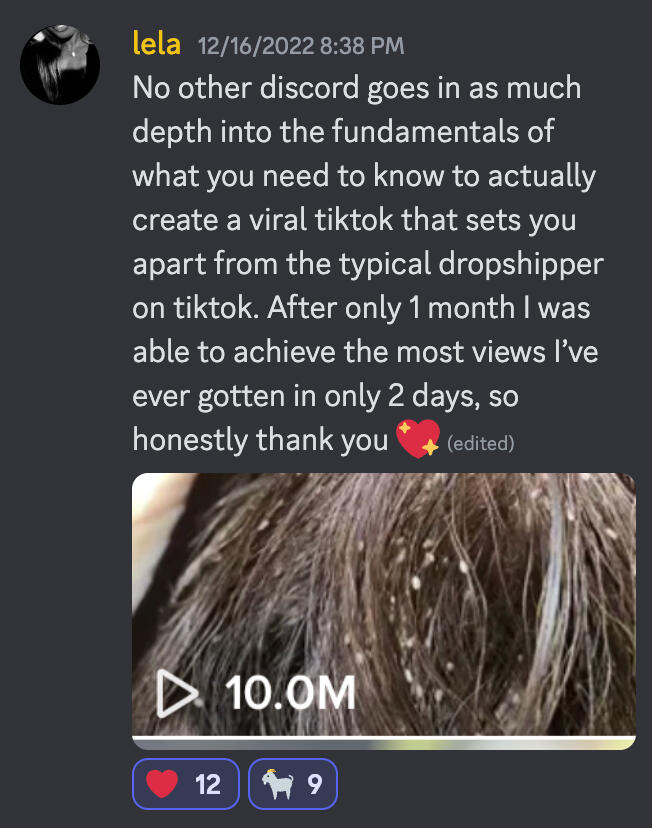Click the number 9 on the goat reaction
The height and width of the screenshot is (828, 652).
315,784
